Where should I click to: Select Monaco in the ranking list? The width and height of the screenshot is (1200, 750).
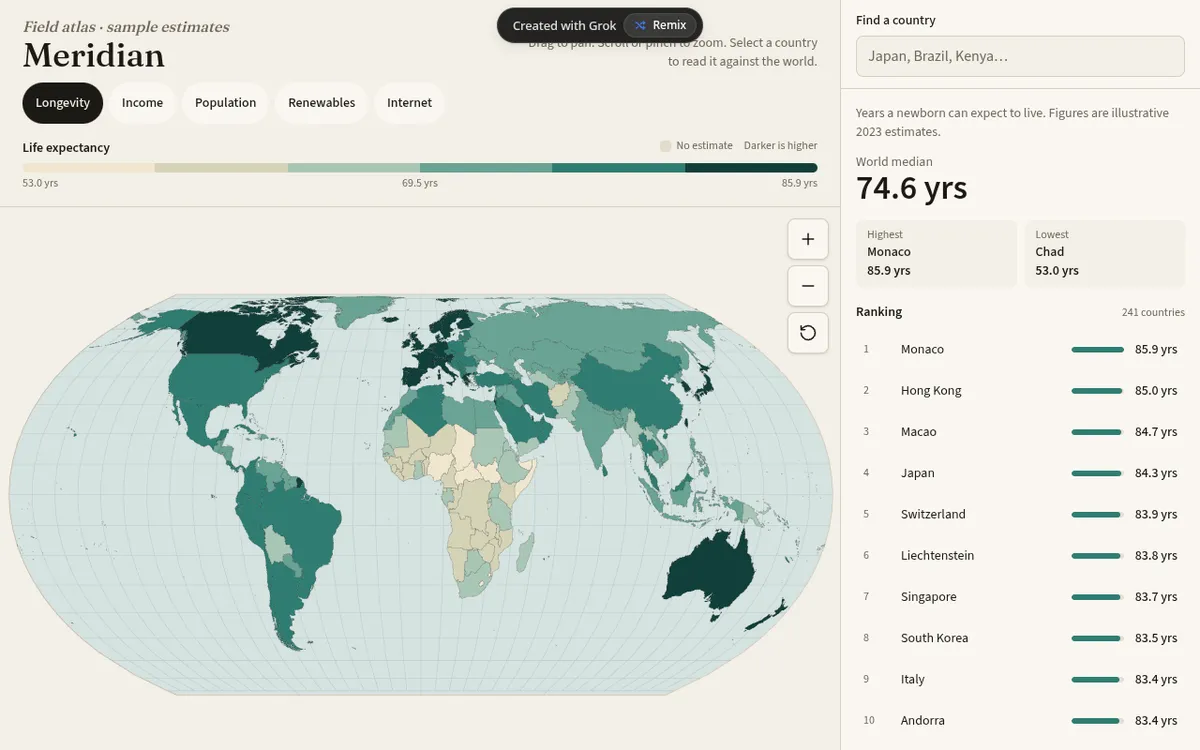pyautogui.click(x=1020, y=349)
